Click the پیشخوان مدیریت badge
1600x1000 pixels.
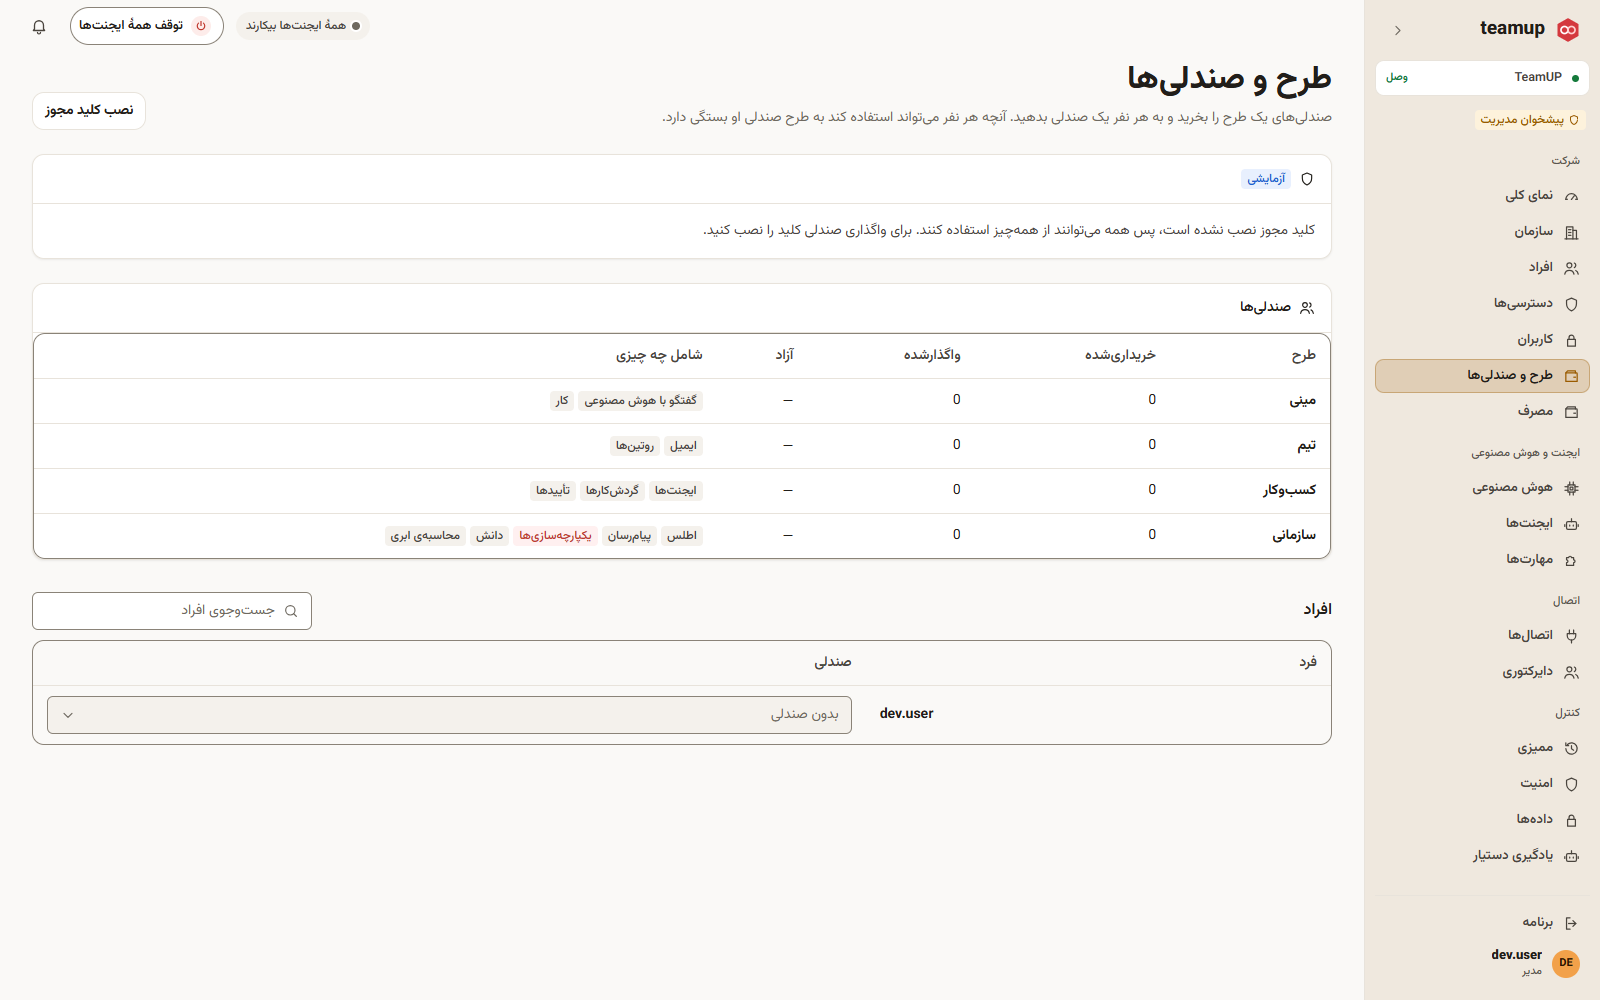point(1529,120)
